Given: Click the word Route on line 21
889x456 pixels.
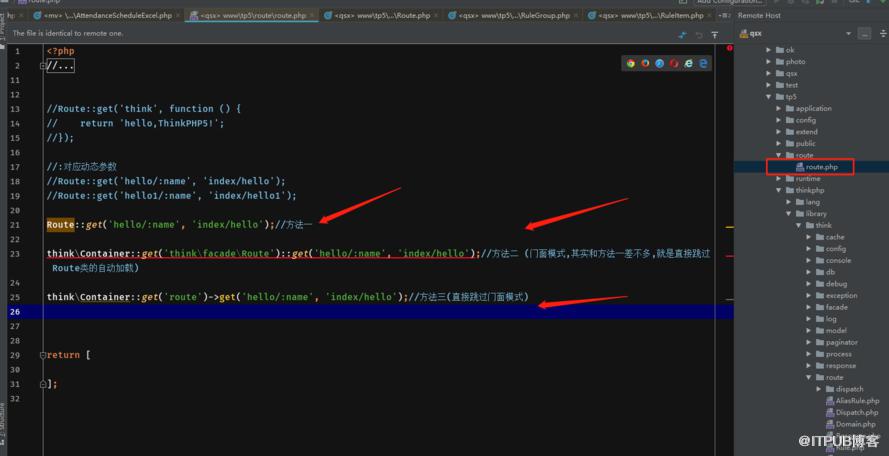Looking at the screenshot, I should point(61,225).
